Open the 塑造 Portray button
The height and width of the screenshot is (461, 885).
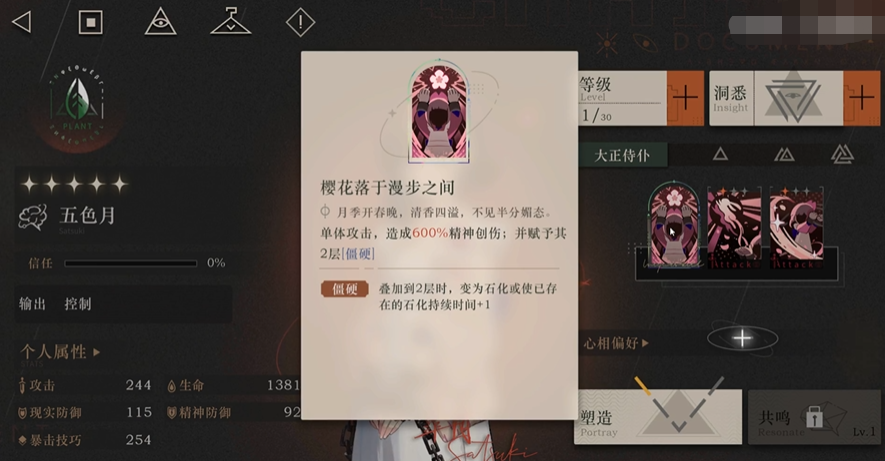click(660, 416)
